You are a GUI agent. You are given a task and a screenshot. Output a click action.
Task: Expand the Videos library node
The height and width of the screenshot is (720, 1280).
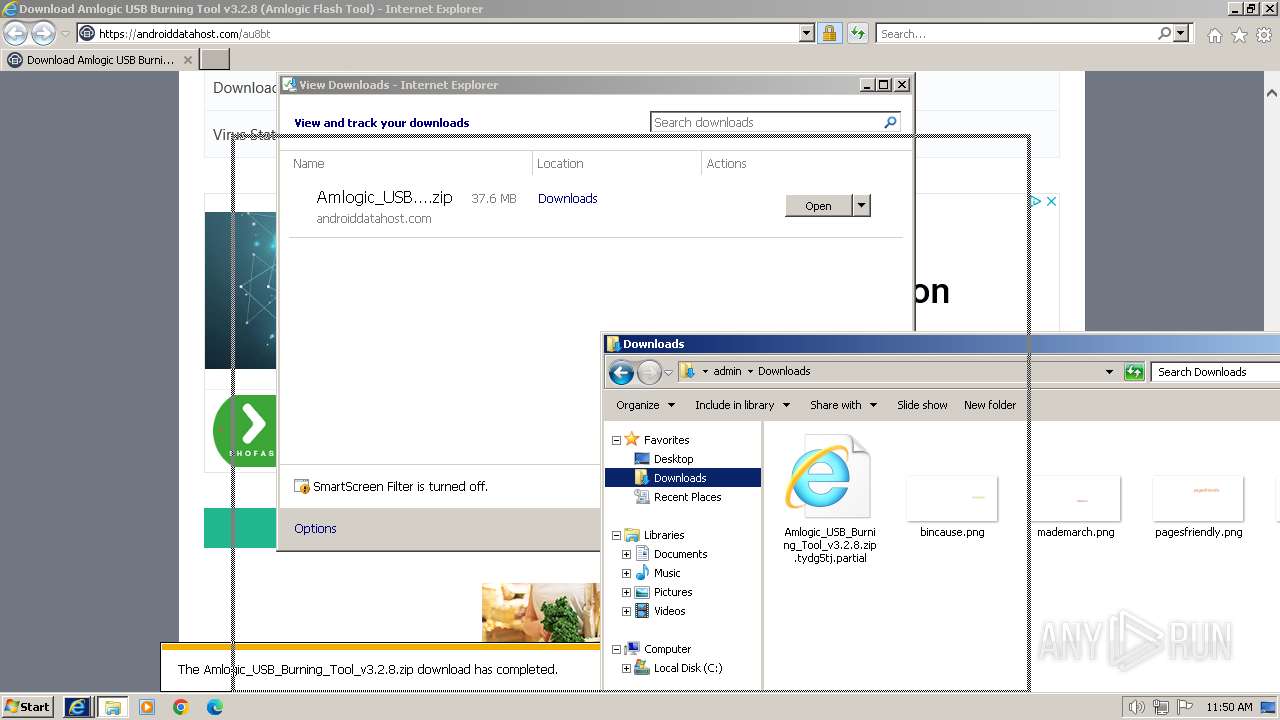626,611
